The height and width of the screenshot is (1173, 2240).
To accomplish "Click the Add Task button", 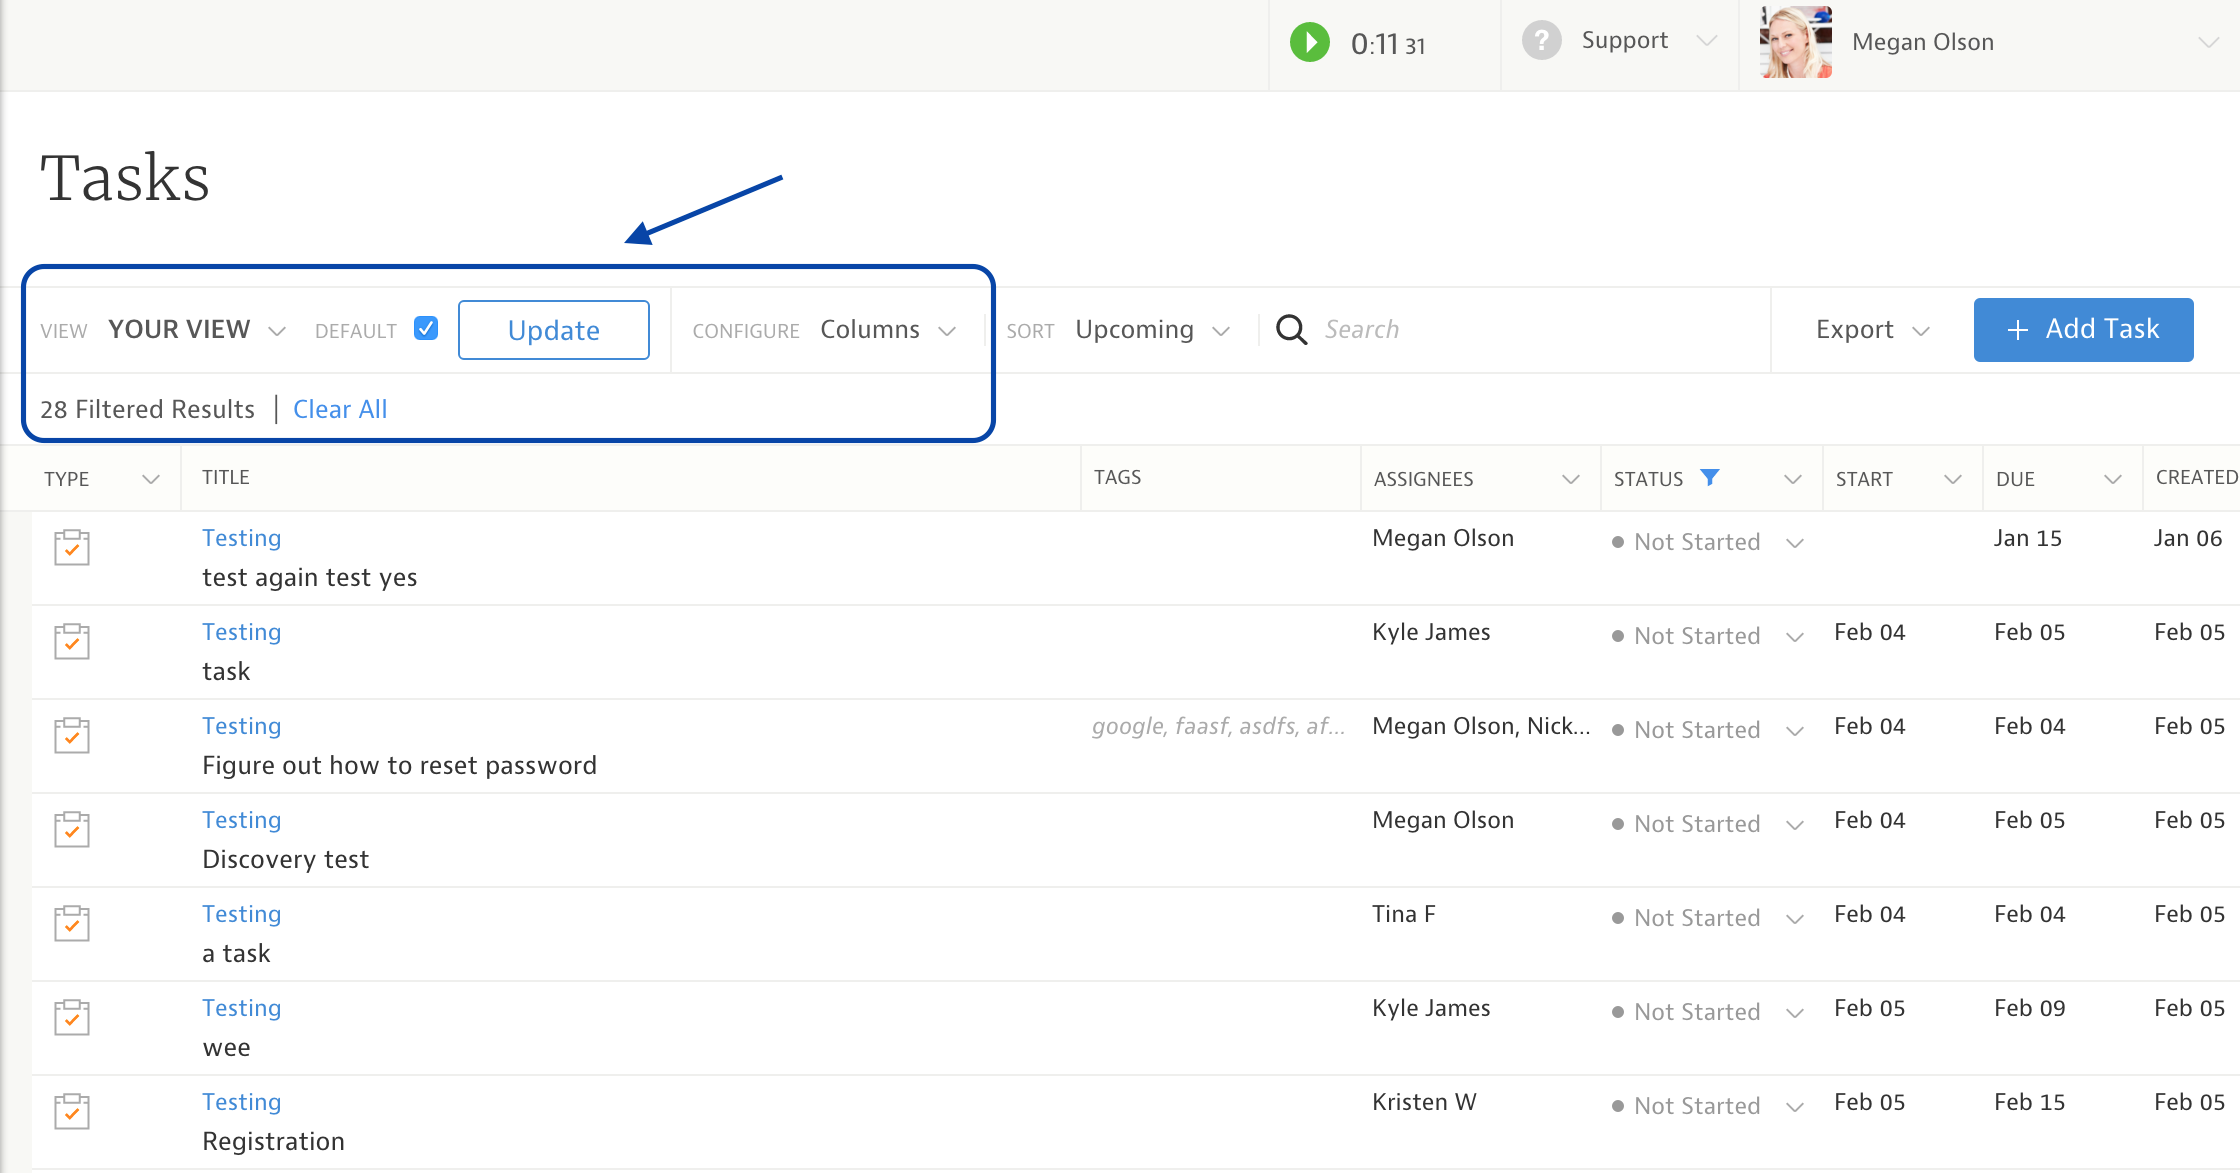I will [2083, 329].
